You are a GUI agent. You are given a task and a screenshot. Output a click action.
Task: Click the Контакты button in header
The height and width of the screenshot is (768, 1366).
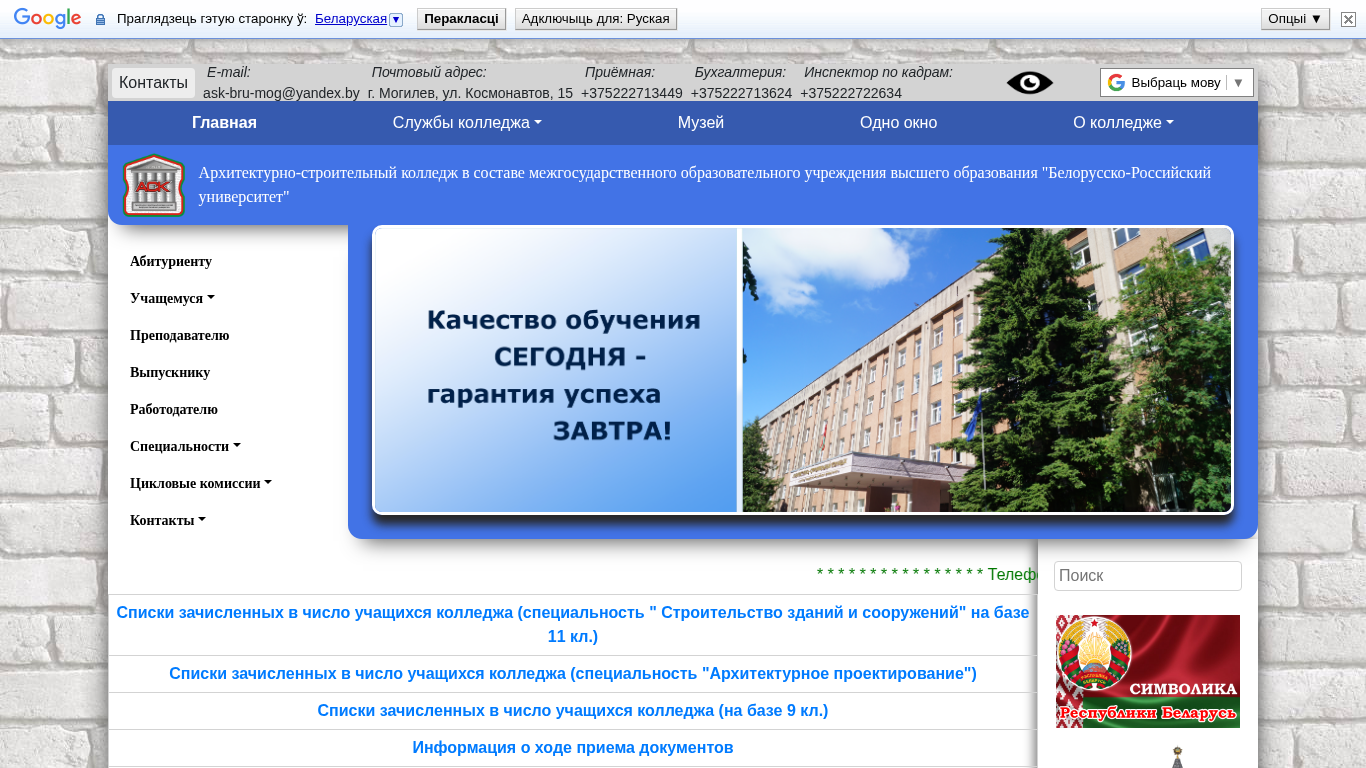tap(153, 83)
